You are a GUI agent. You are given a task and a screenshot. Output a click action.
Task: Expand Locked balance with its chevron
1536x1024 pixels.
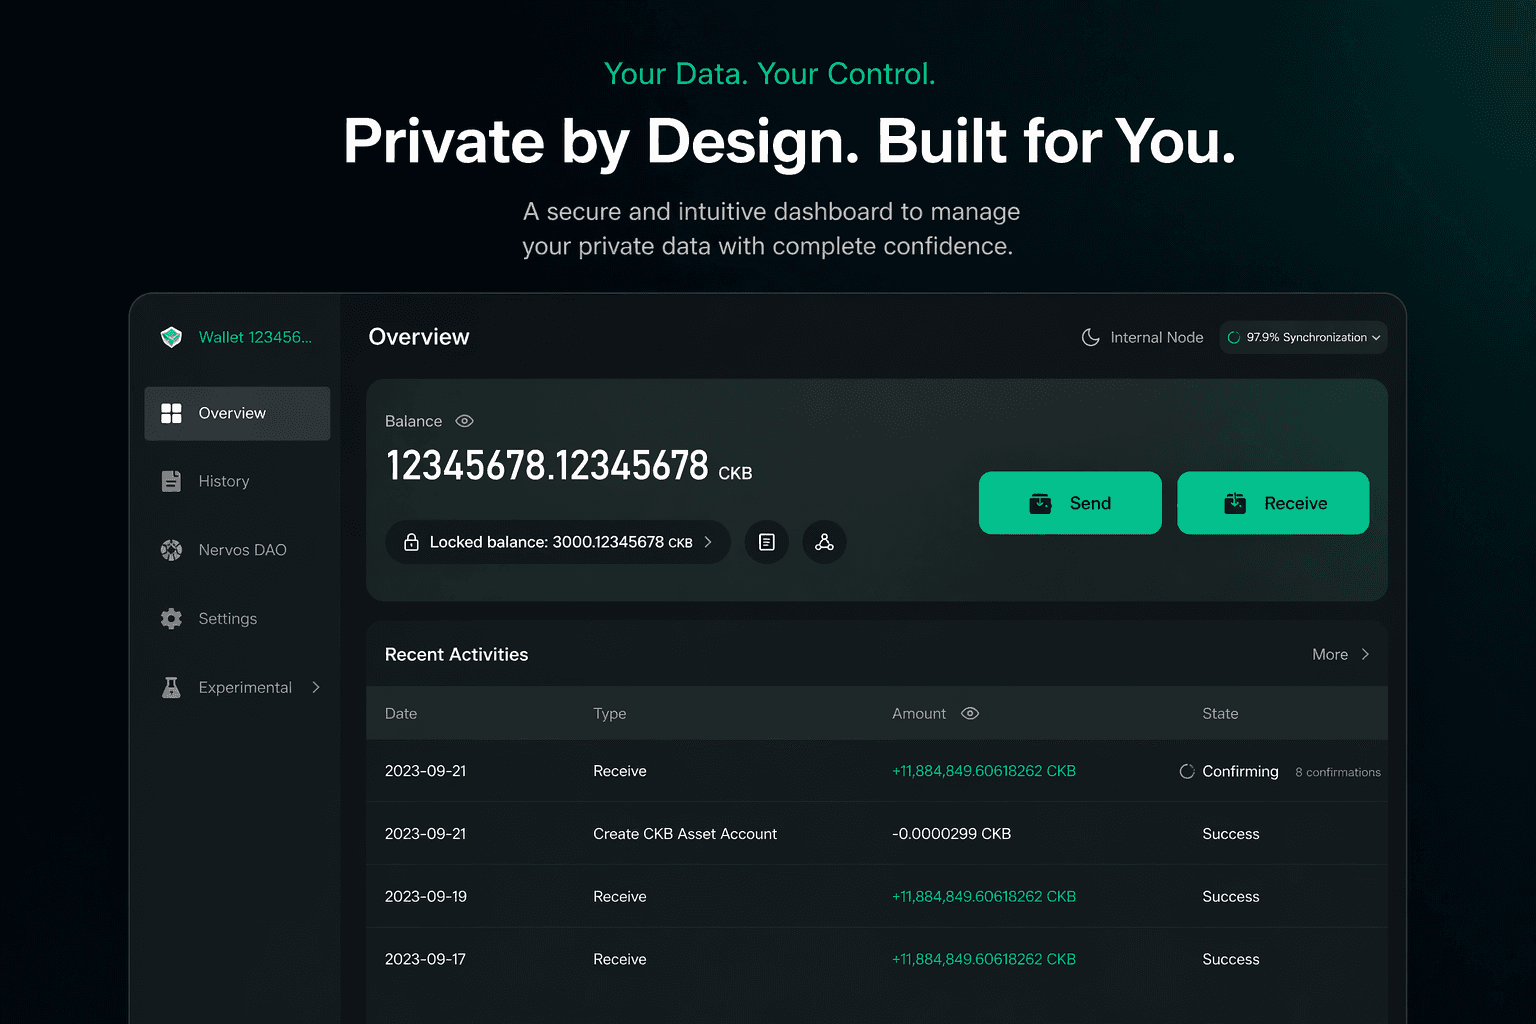(x=708, y=542)
